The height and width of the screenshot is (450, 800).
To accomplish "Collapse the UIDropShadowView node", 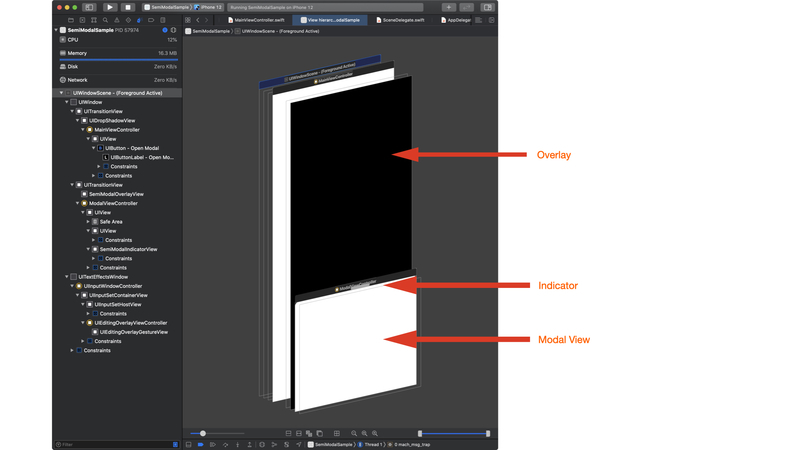I will point(78,120).
